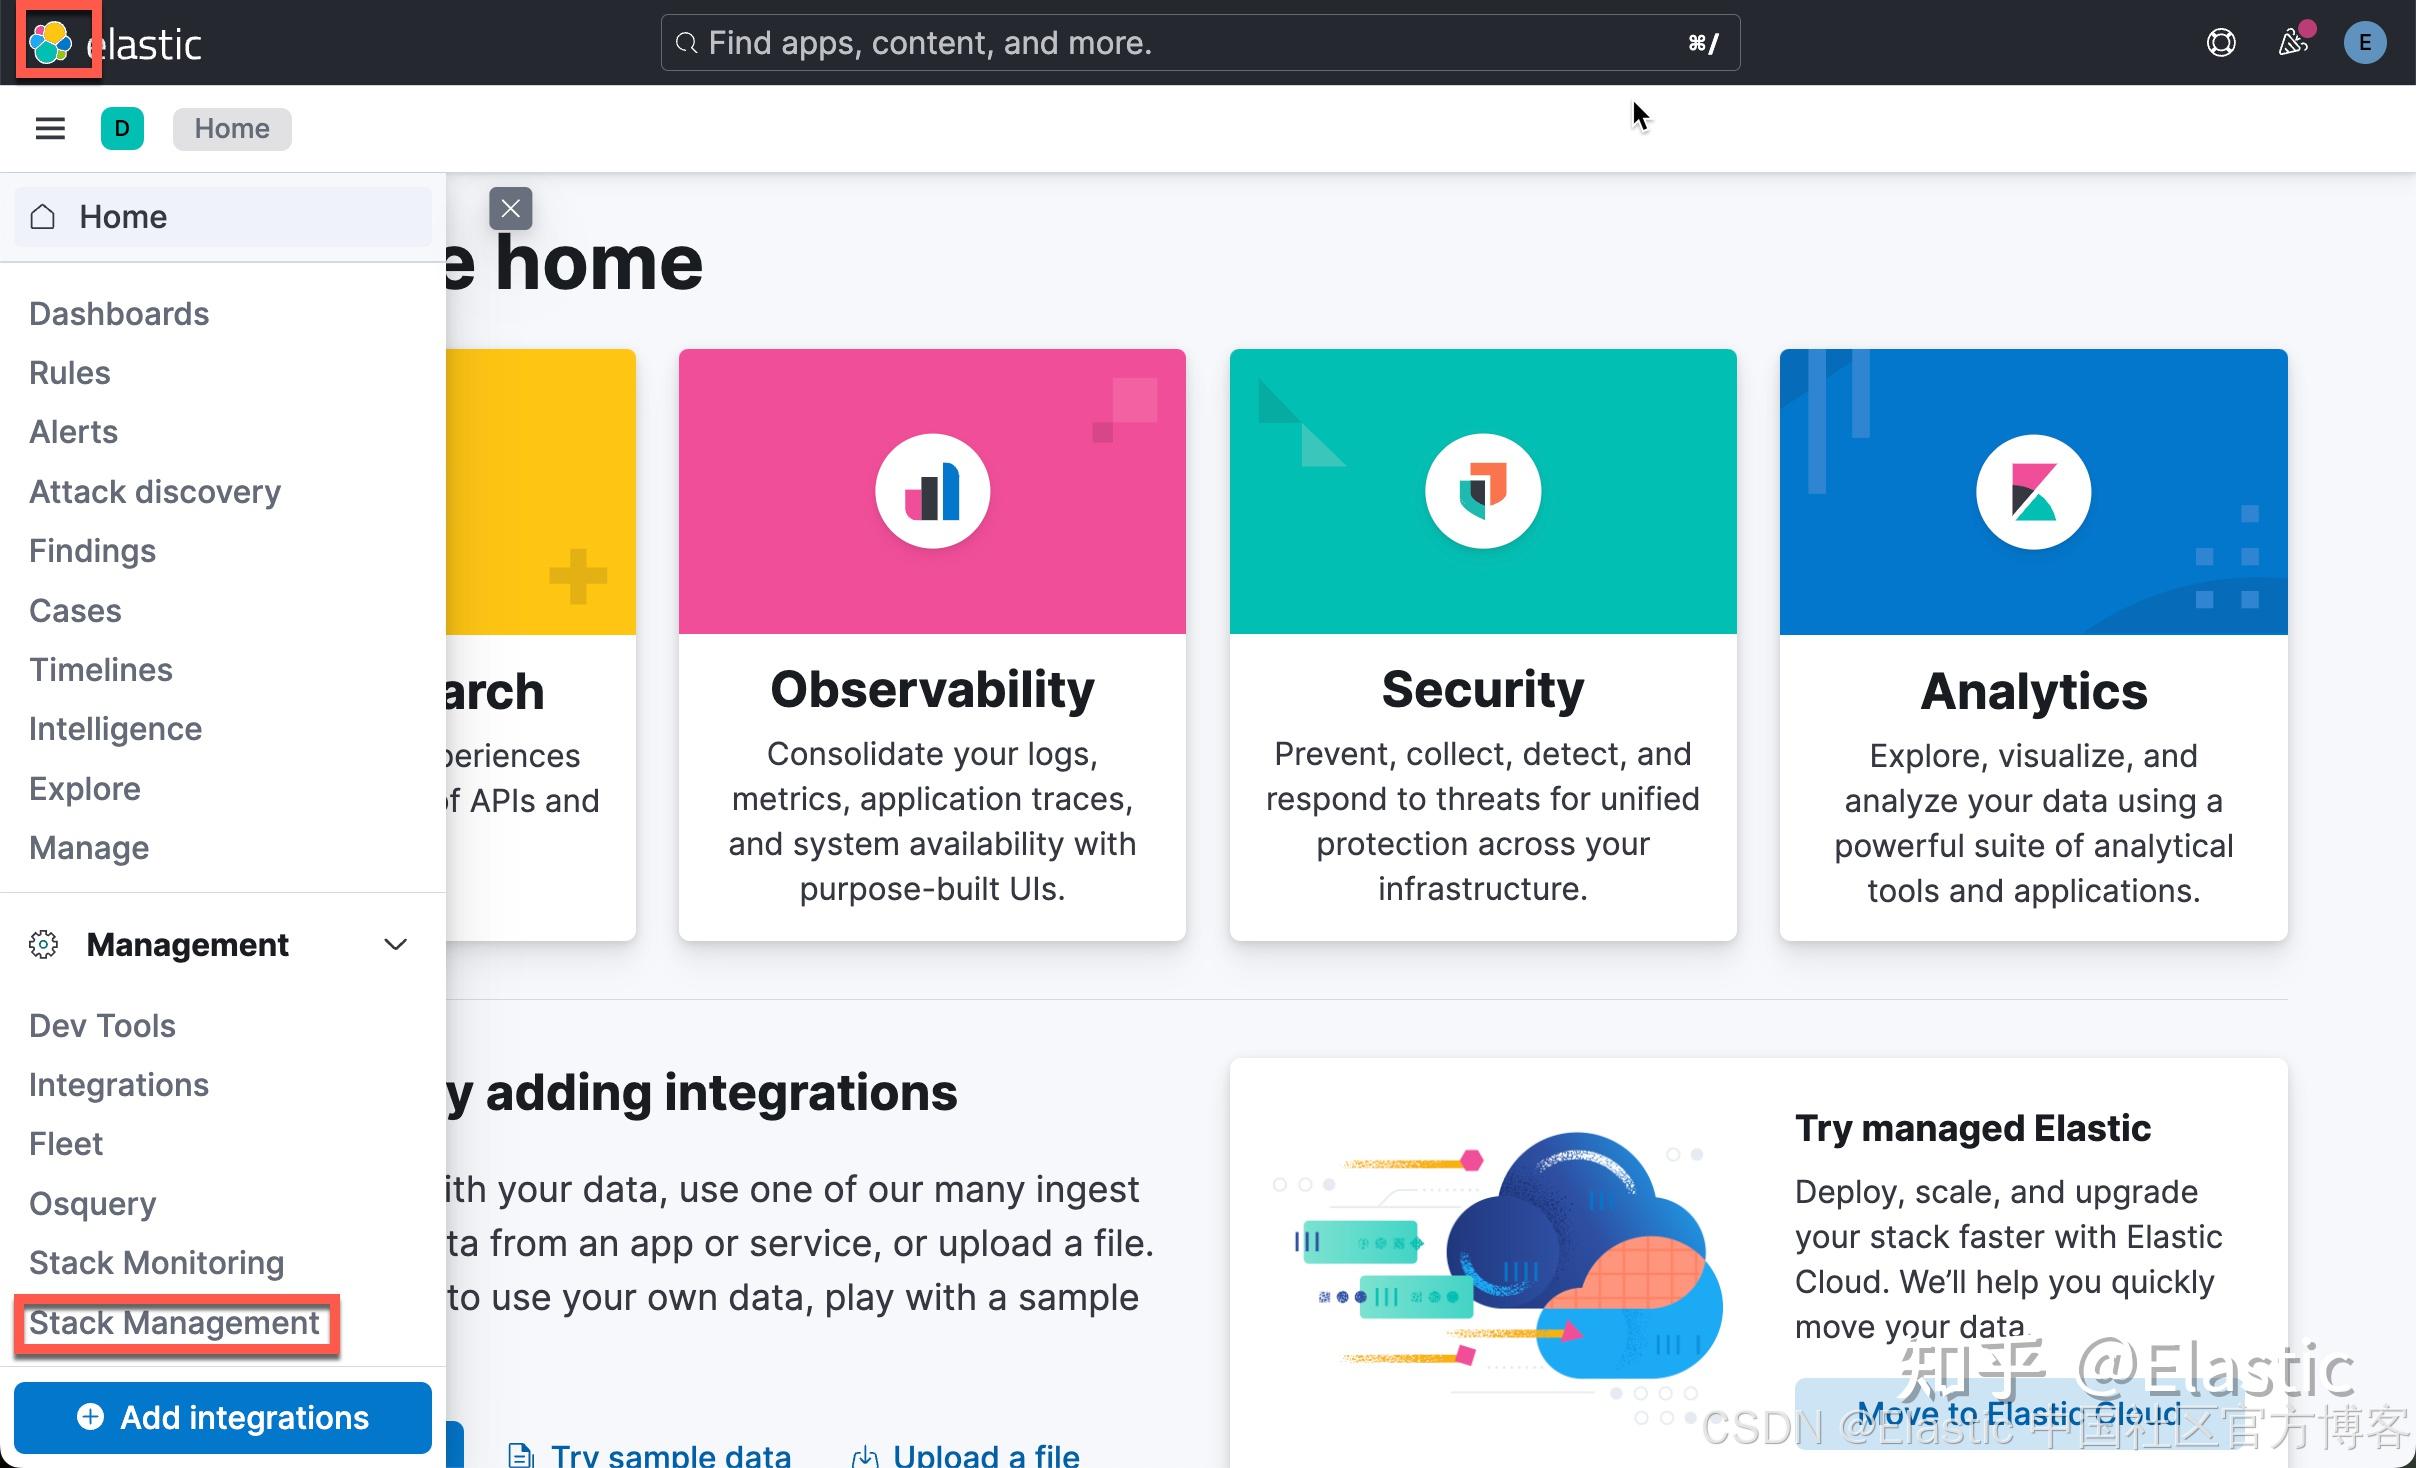This screenshot has height=1468, width=2416.
Task: Close the welcome home banner
Action: click(x=510, y=207)
